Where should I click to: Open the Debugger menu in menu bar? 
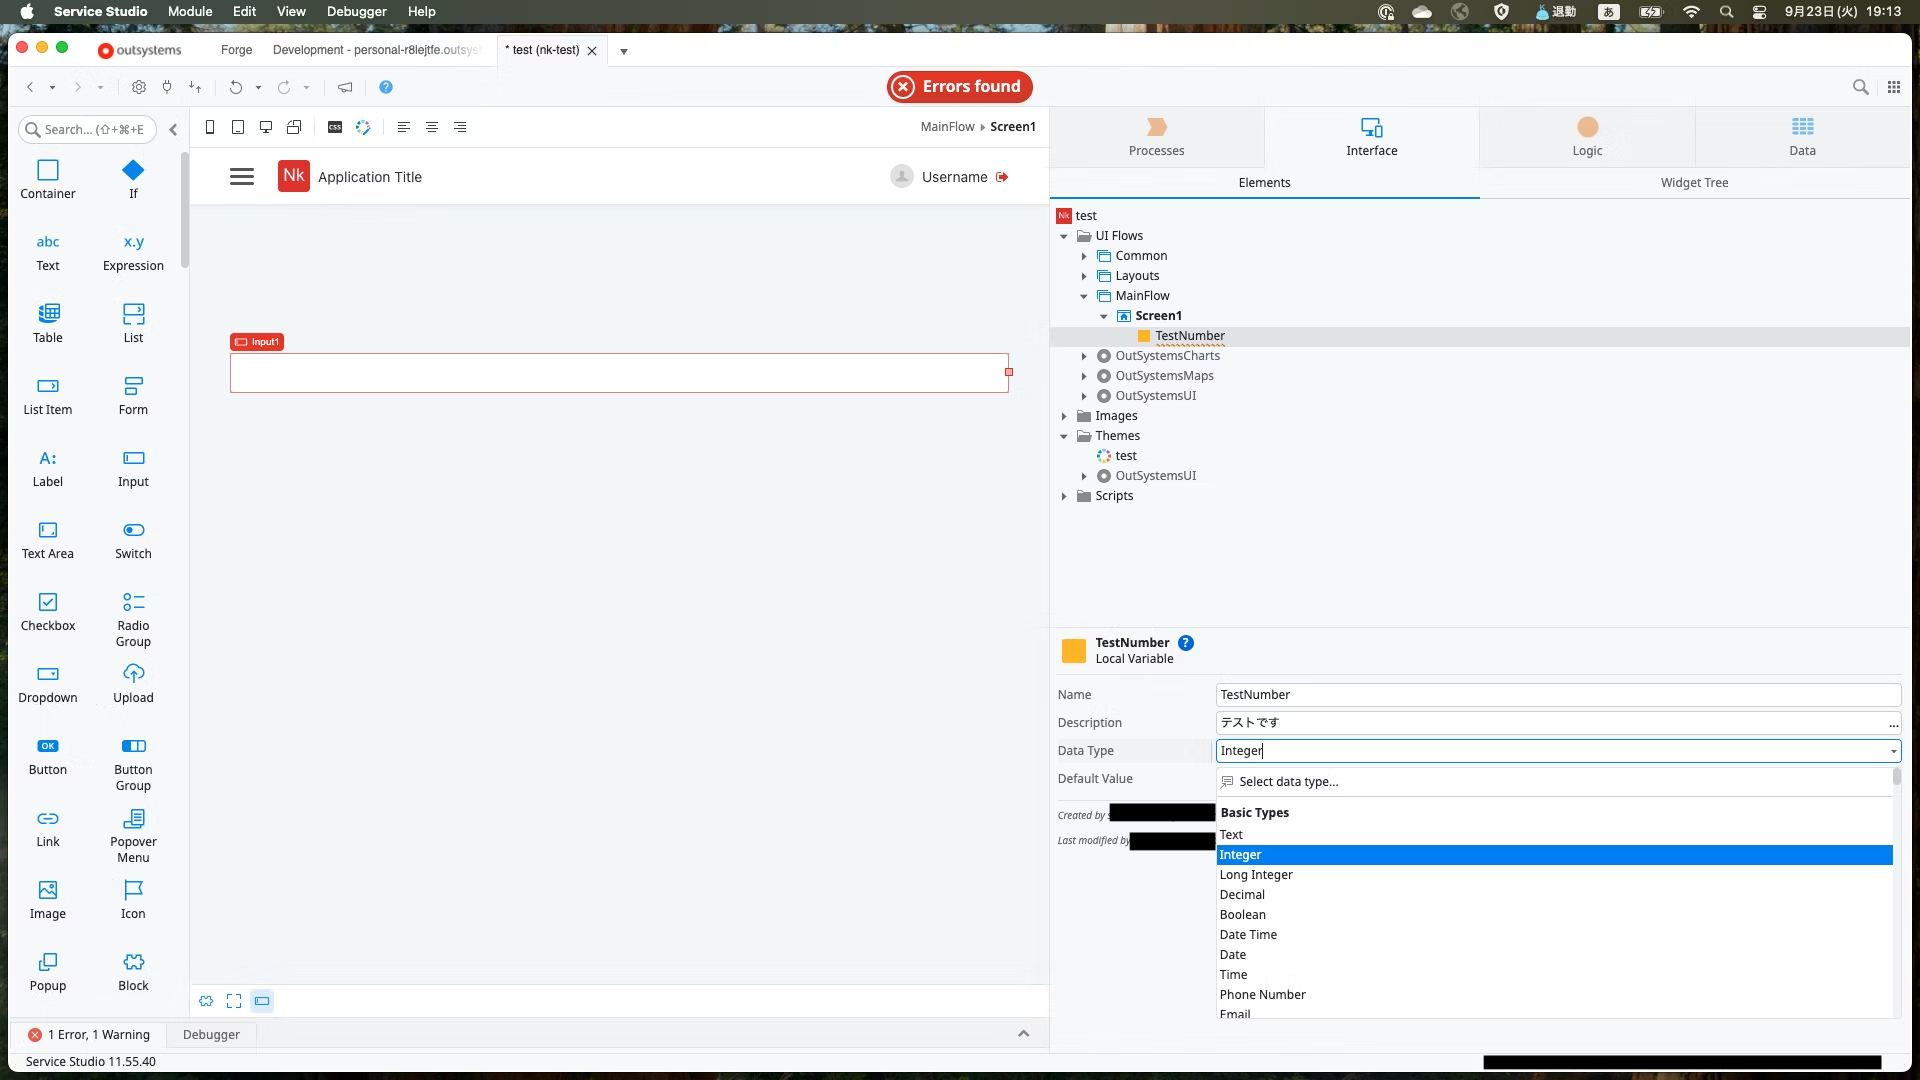tap(356, 12)
